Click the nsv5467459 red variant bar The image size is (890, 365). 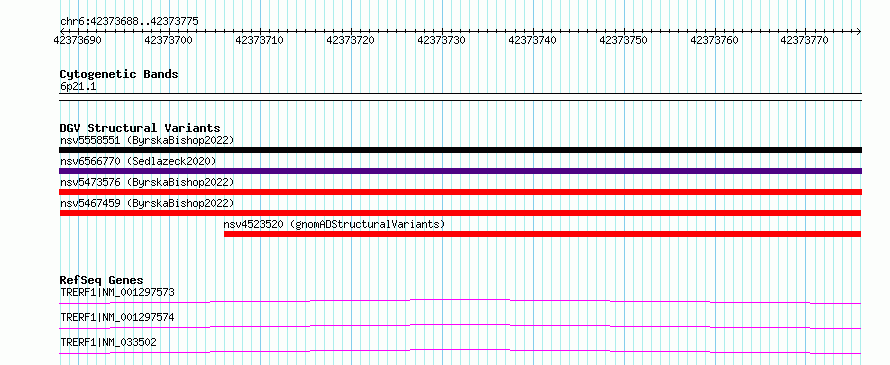pyautogui.click(x=460, y=213)
